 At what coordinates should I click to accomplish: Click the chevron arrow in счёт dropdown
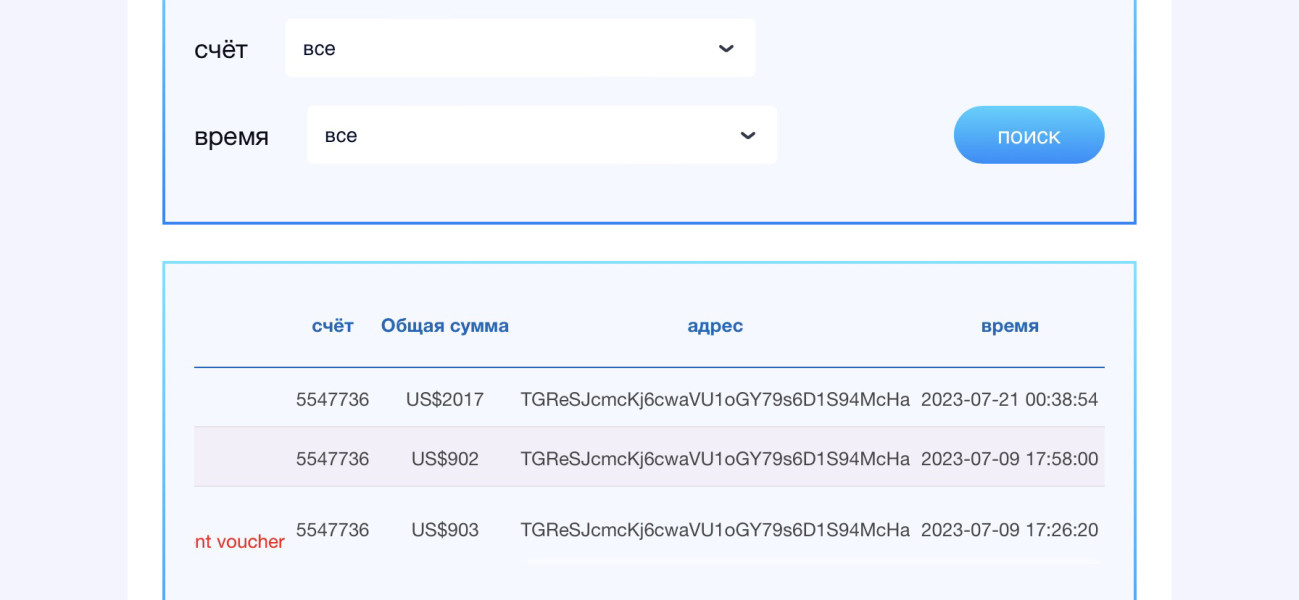click(726, 48)
